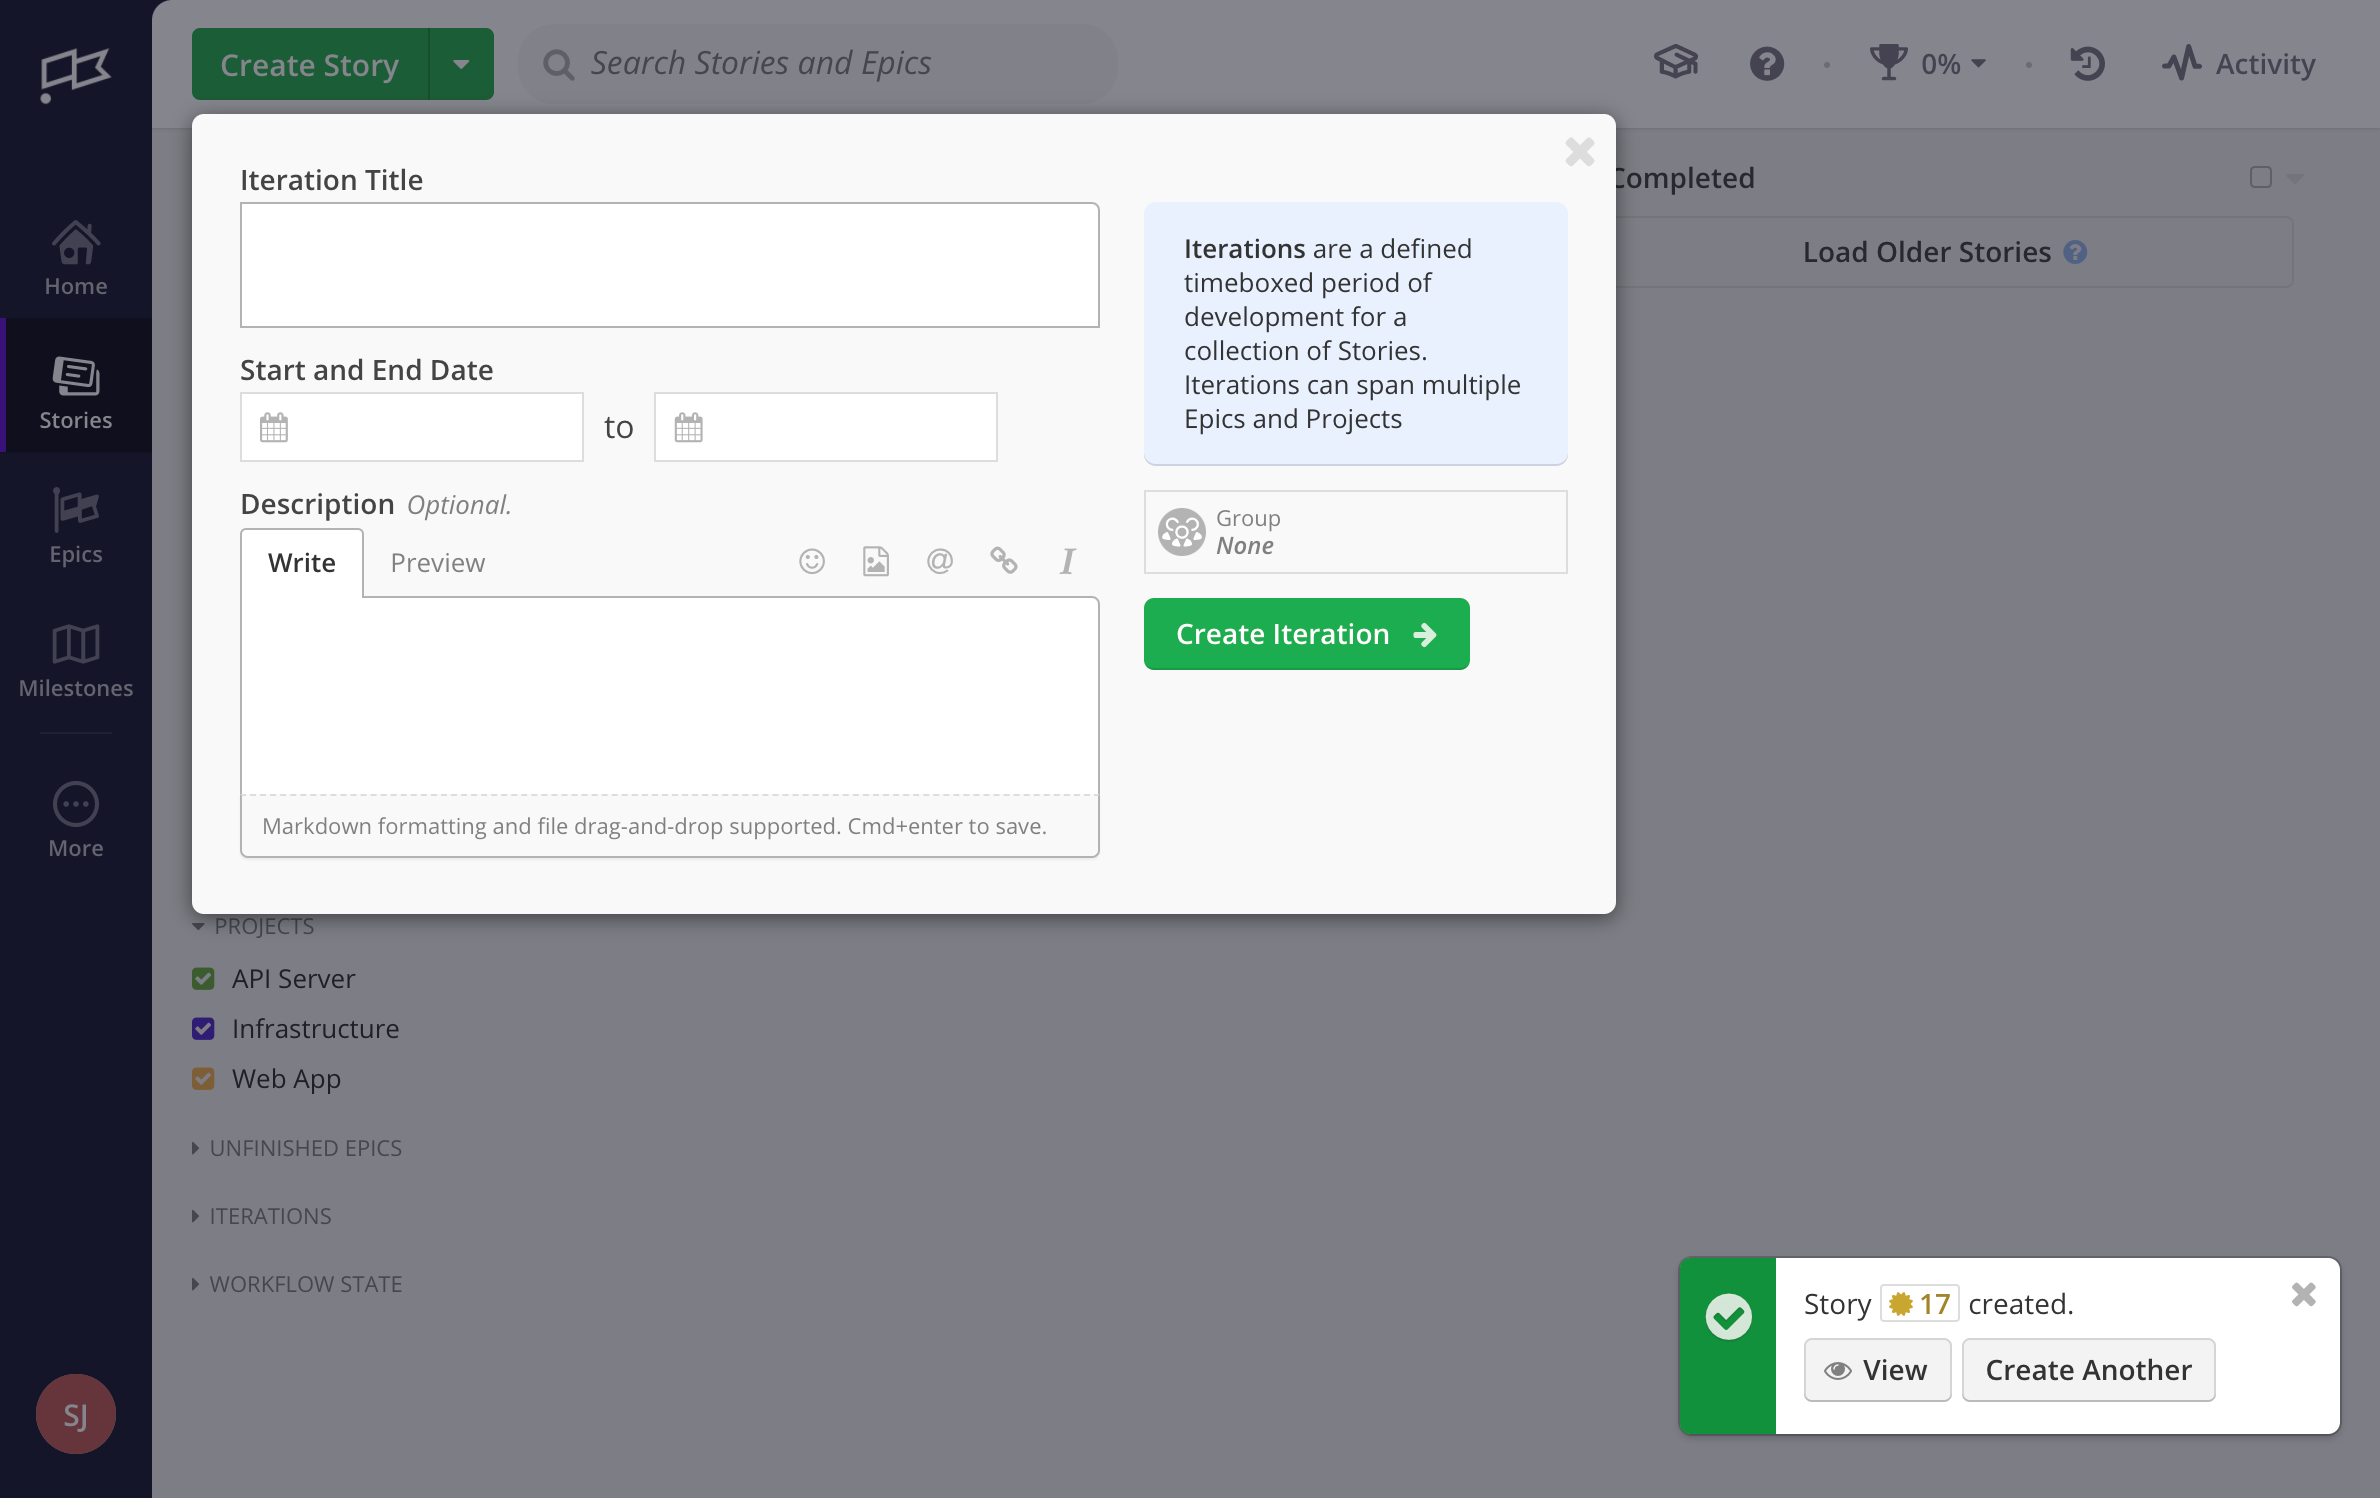Expand the WORKFLOW STATE section
2380x1498 pixels.
pos(305,1282)
